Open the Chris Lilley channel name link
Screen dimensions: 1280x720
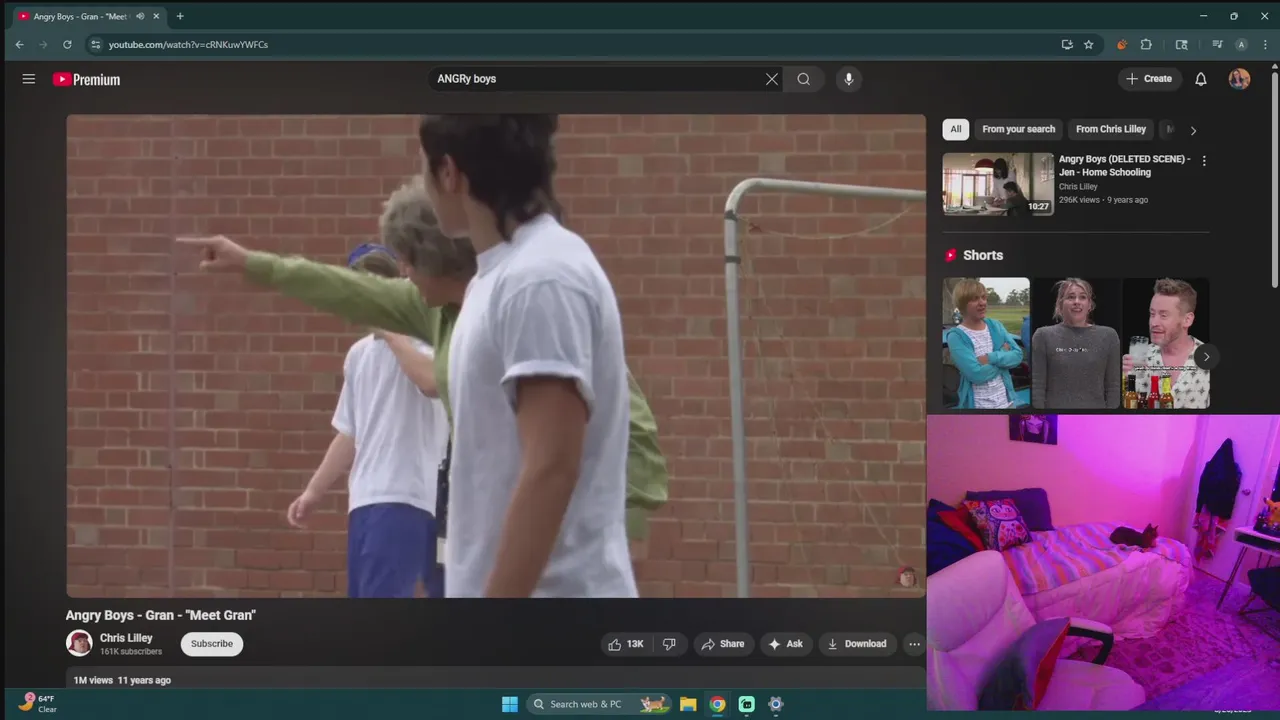point(126,638)
